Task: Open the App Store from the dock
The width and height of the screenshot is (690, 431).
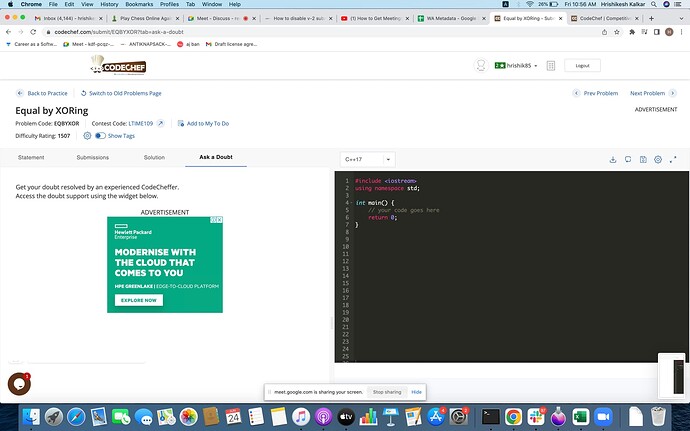Action: click(x=435, y=416)
